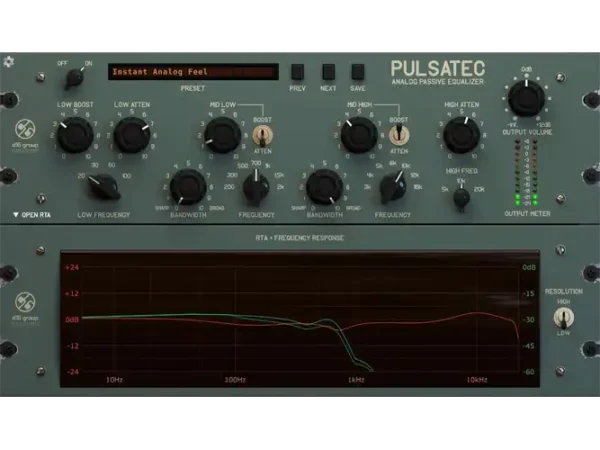Viewport: 600px width, 450px height.
Task: Click the High Freq selector knob
Action: 461,198
